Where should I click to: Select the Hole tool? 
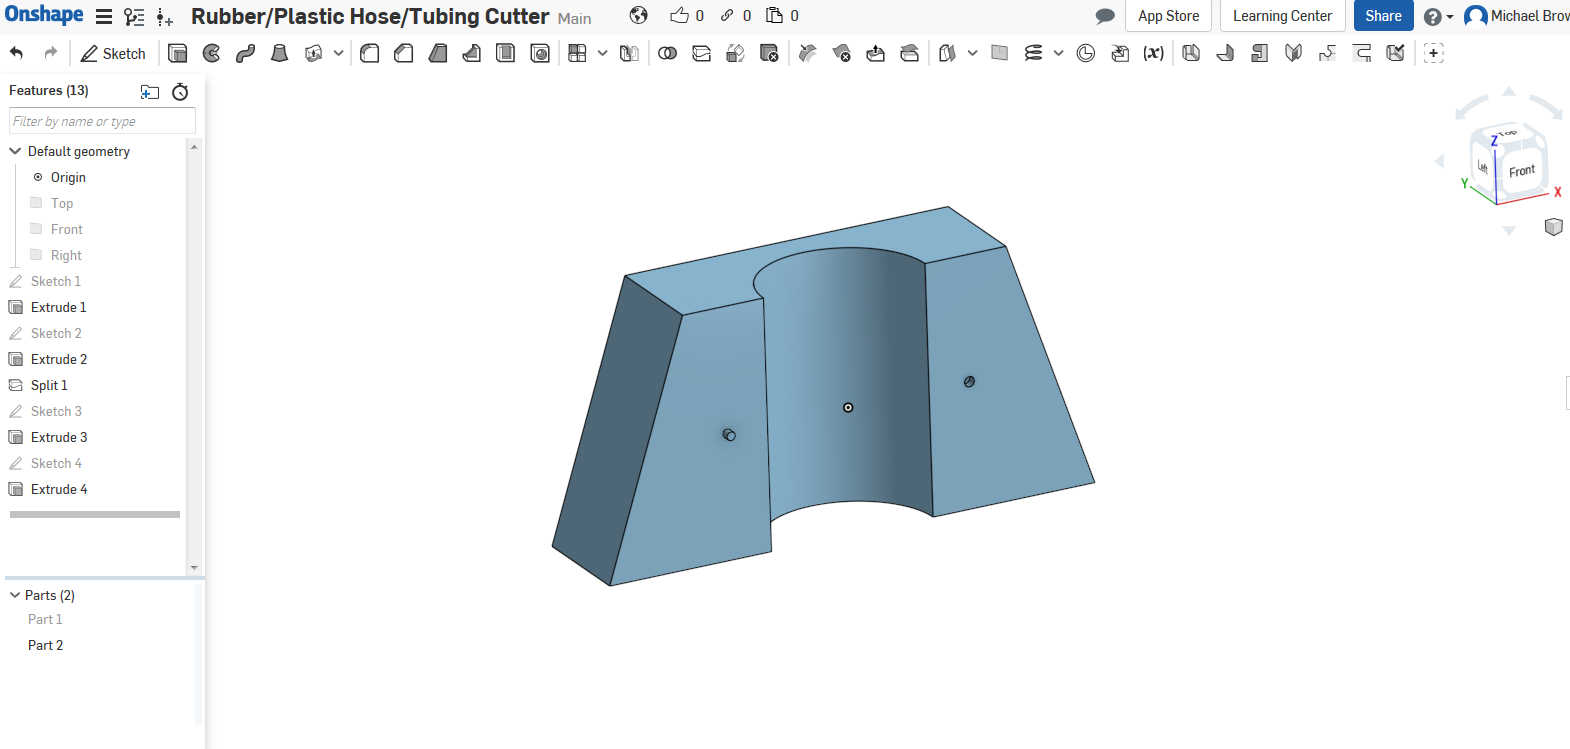[540, 53]
